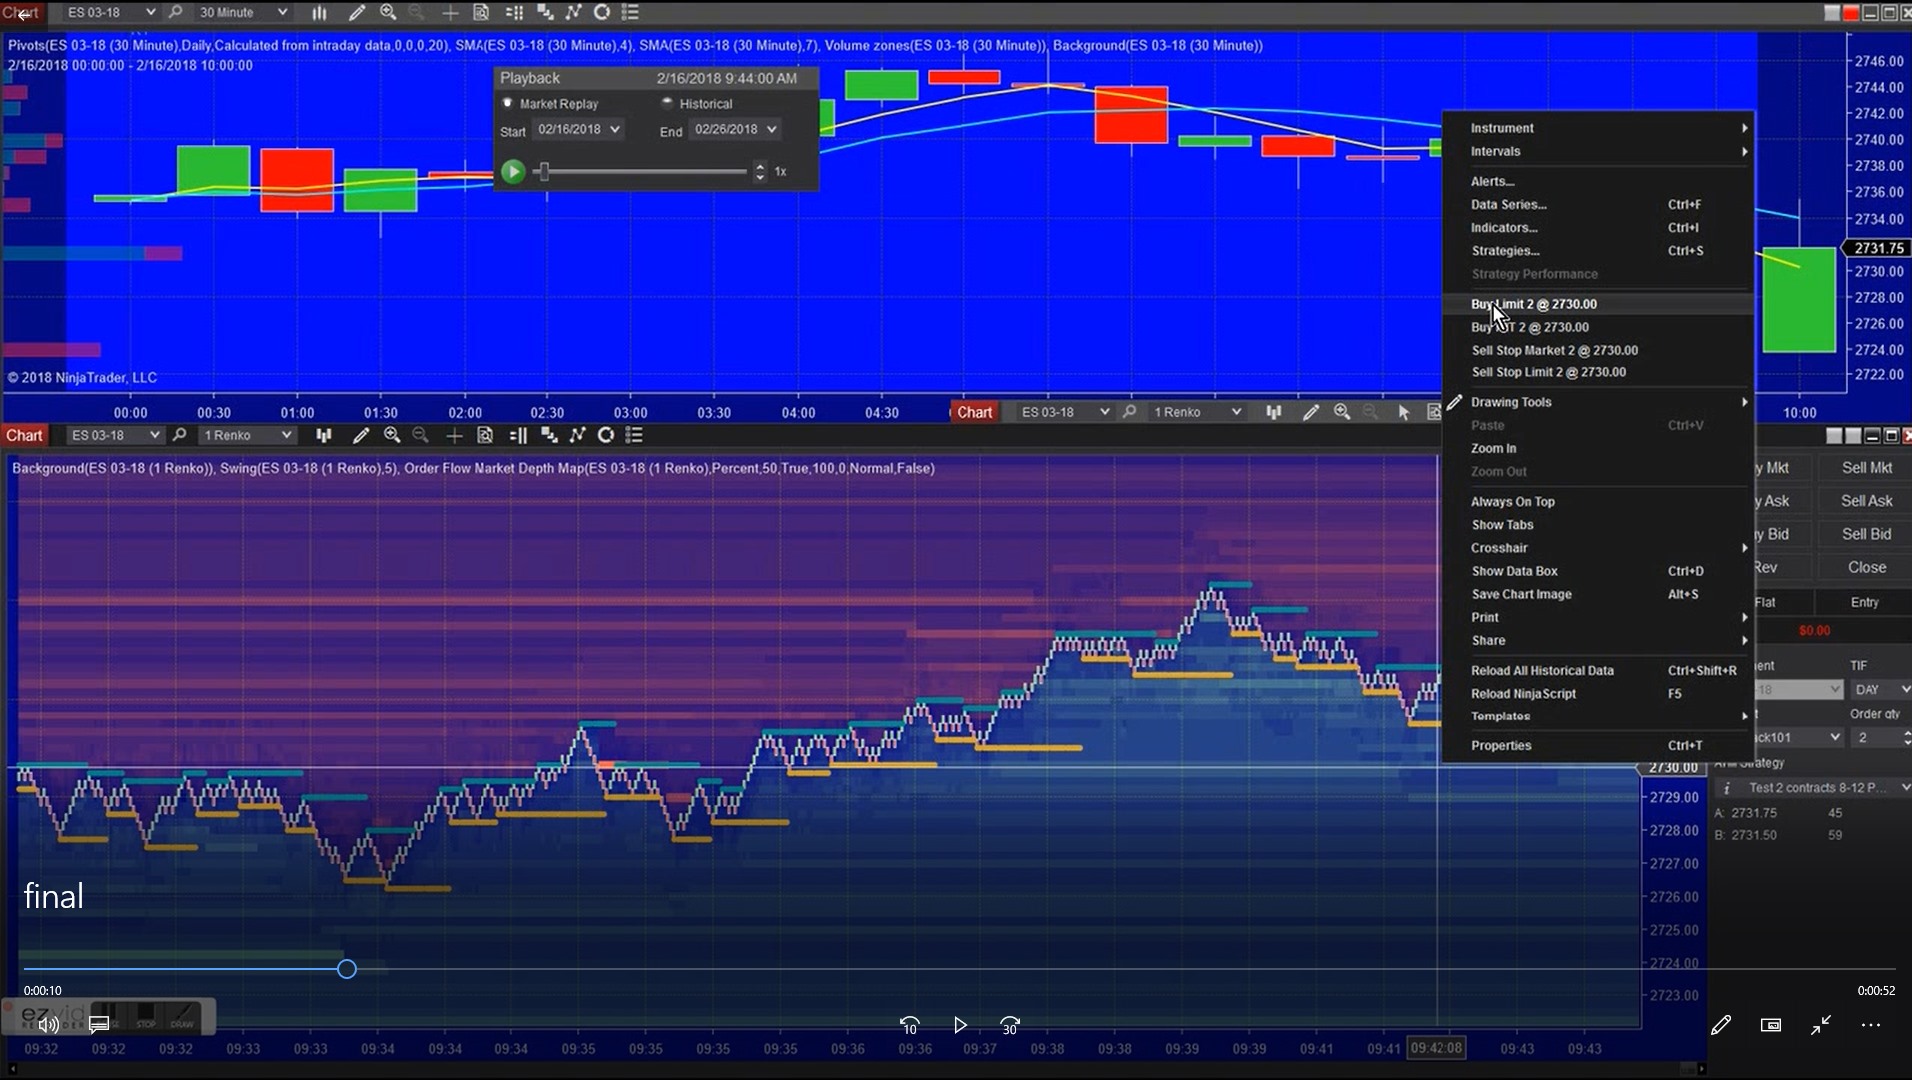Viewport: 1912px width, 1080px height.
Task: Open Strategies icon in the 30 Minute chart toolbar
Action: point(602,12)
